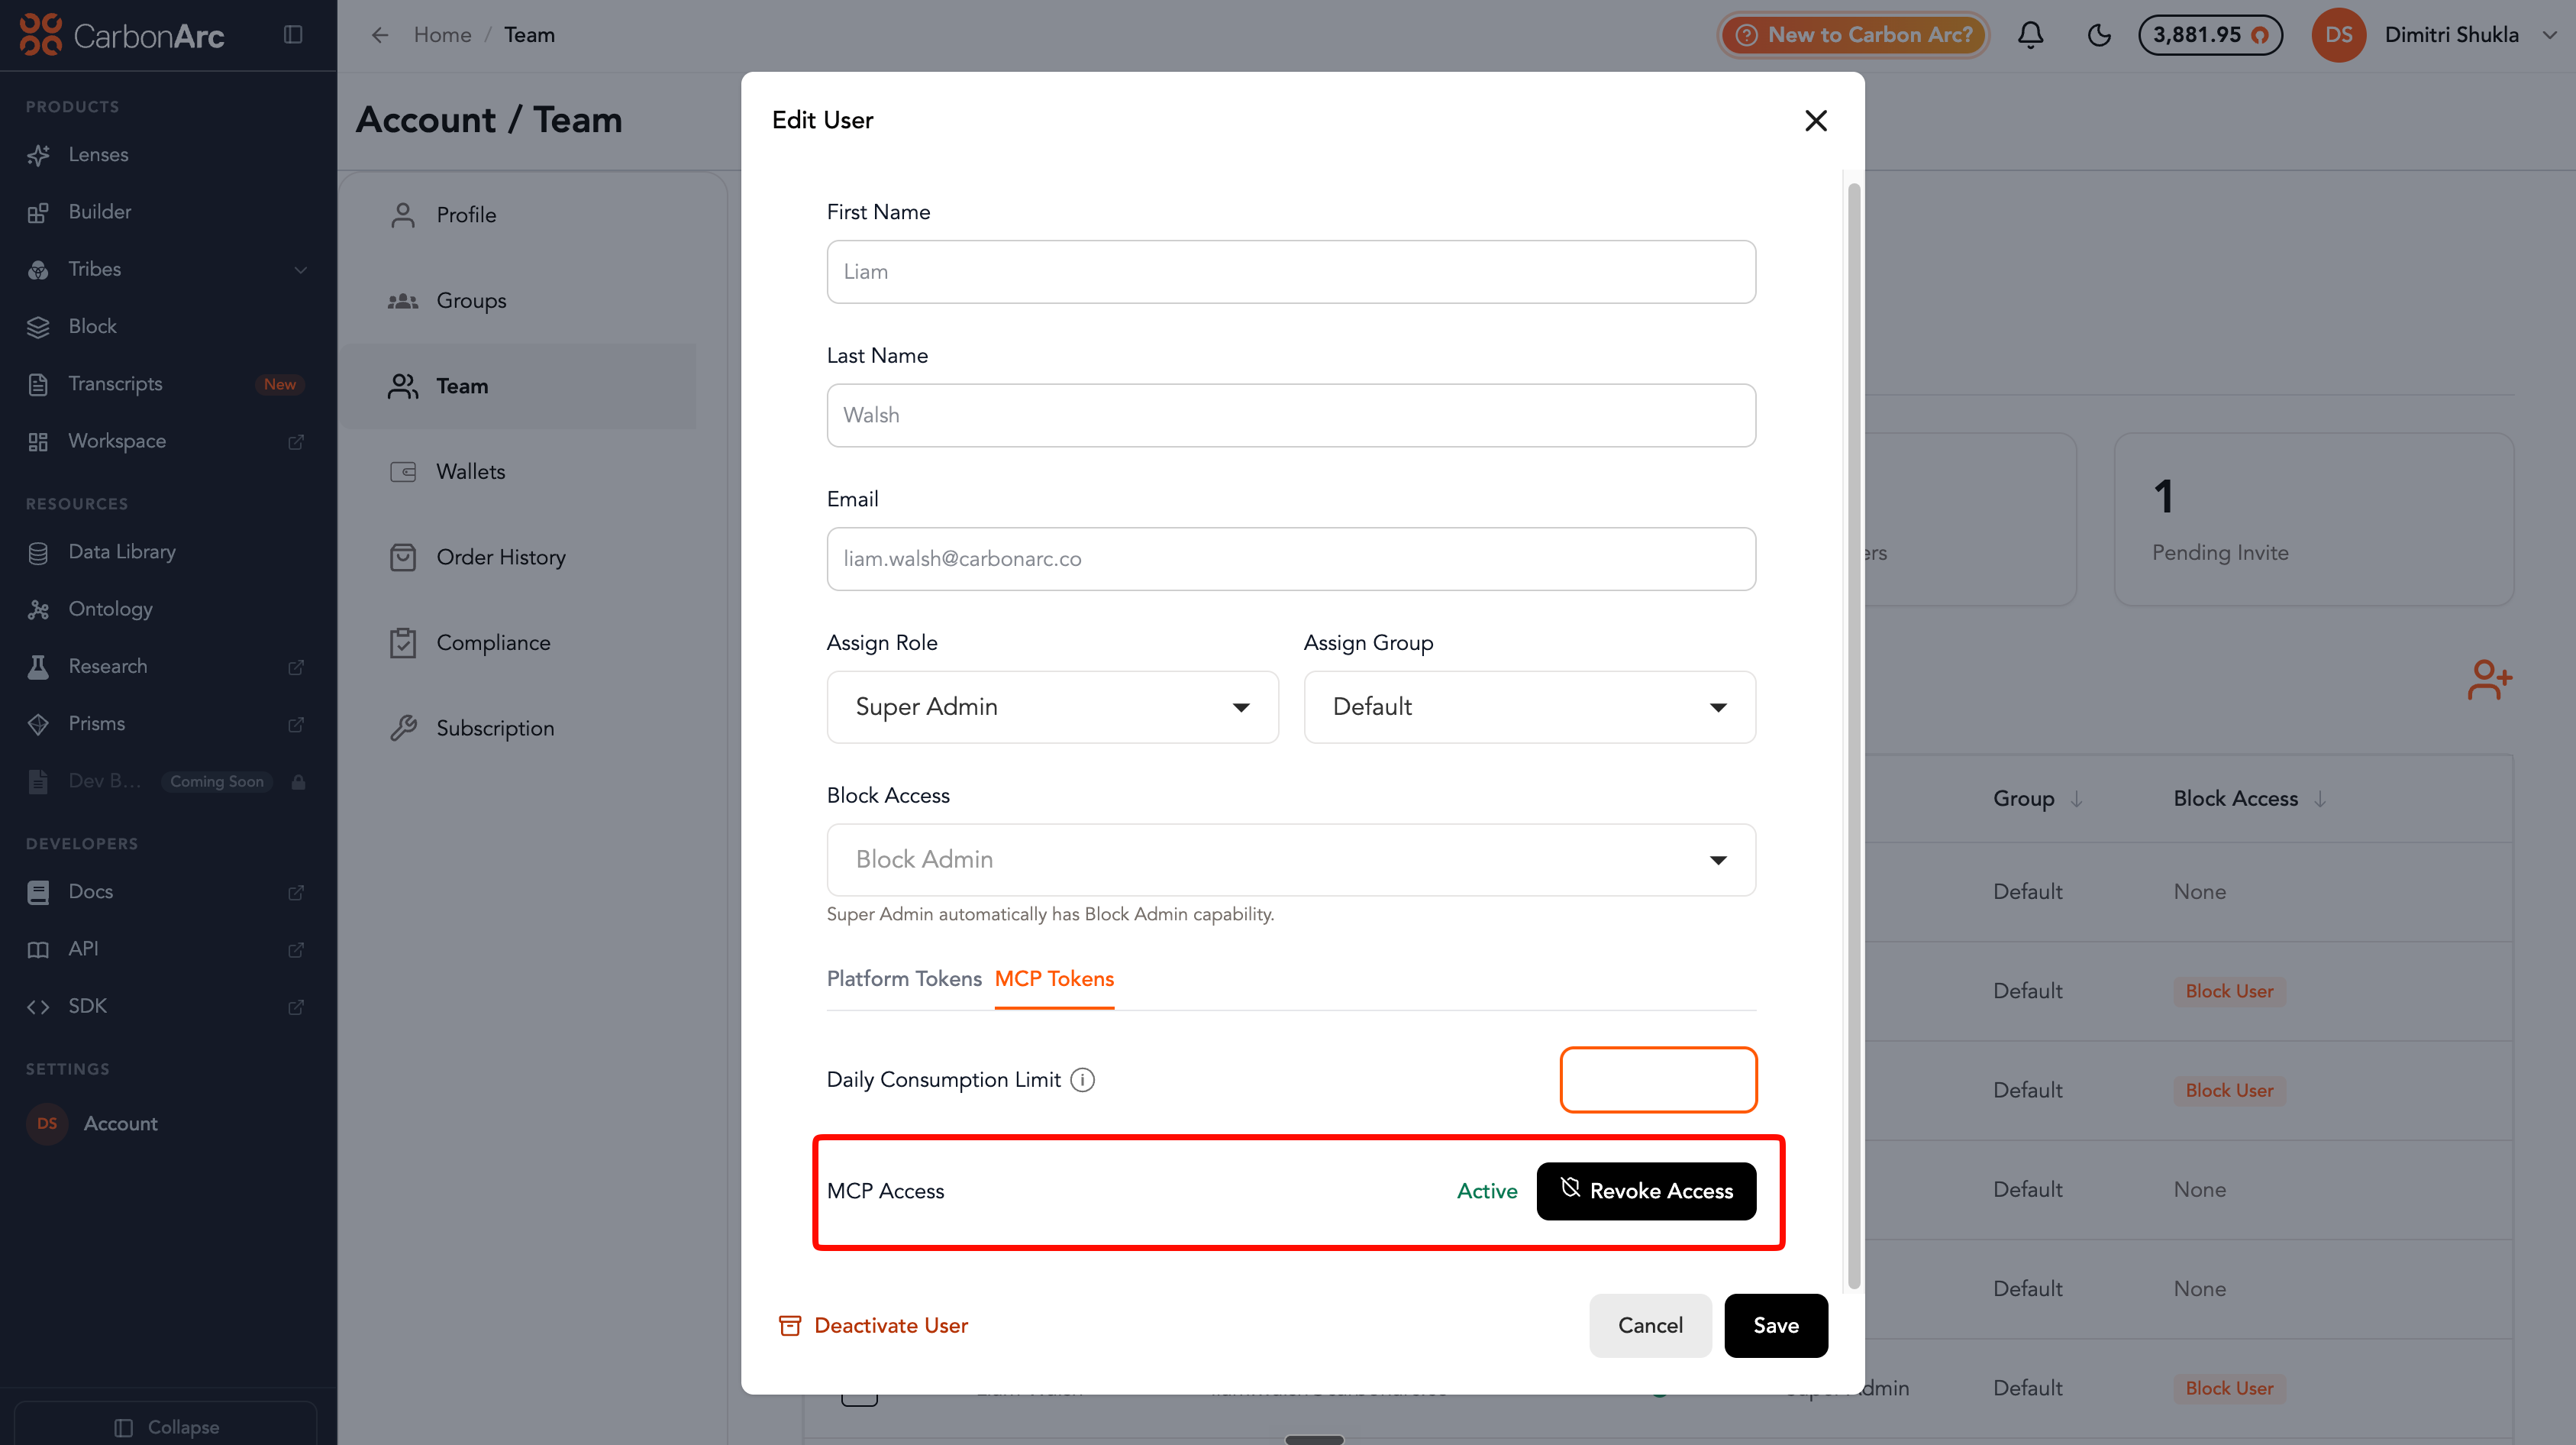Toggle the sidebar panel icon

(x=293, y=35)
